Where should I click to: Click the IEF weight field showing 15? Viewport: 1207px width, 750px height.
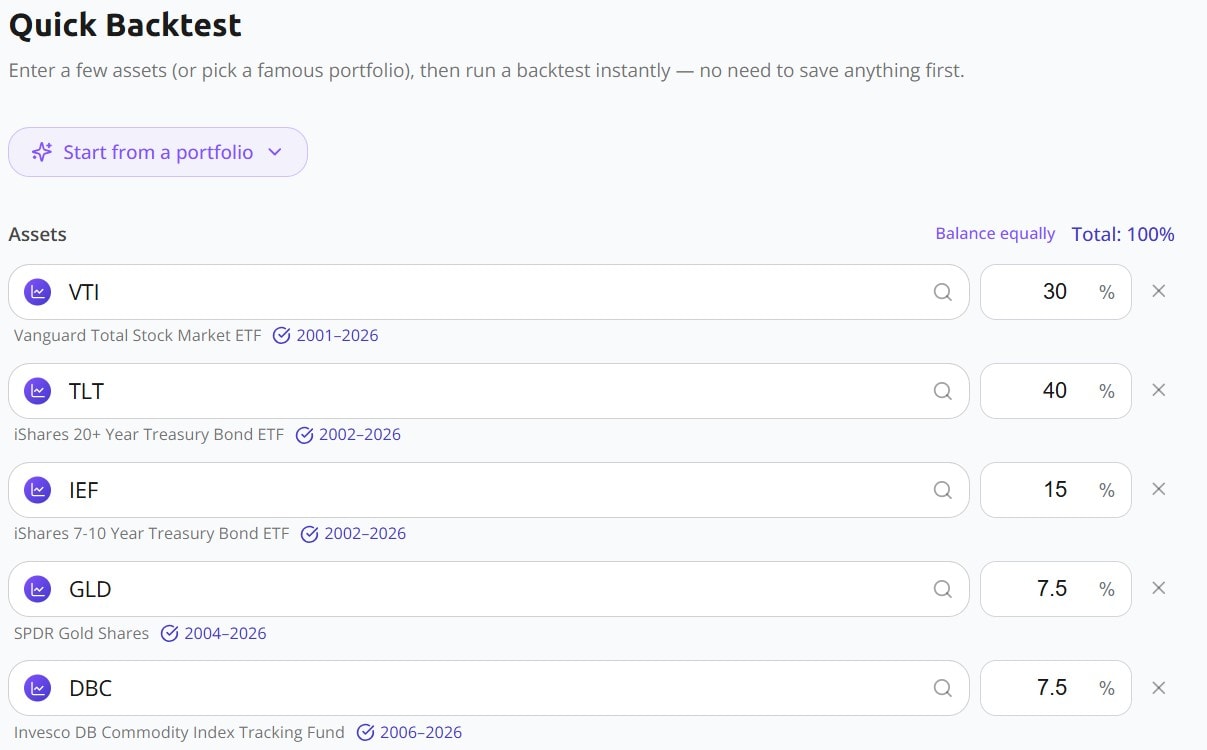coord(1056,490)
